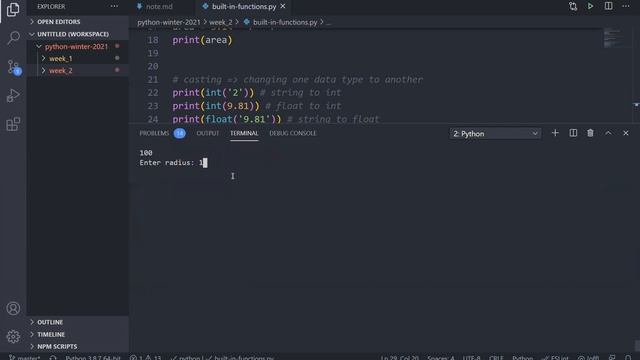Switch to the note.md editor tab

[x=159, y=7]
